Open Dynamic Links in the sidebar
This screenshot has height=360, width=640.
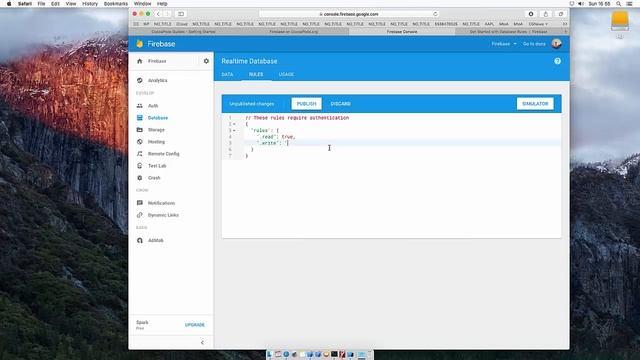[x=163, y=215]
